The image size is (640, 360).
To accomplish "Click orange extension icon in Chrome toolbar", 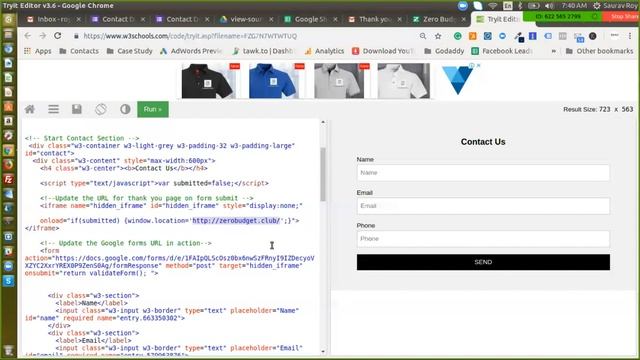I will tap(473, 36).
